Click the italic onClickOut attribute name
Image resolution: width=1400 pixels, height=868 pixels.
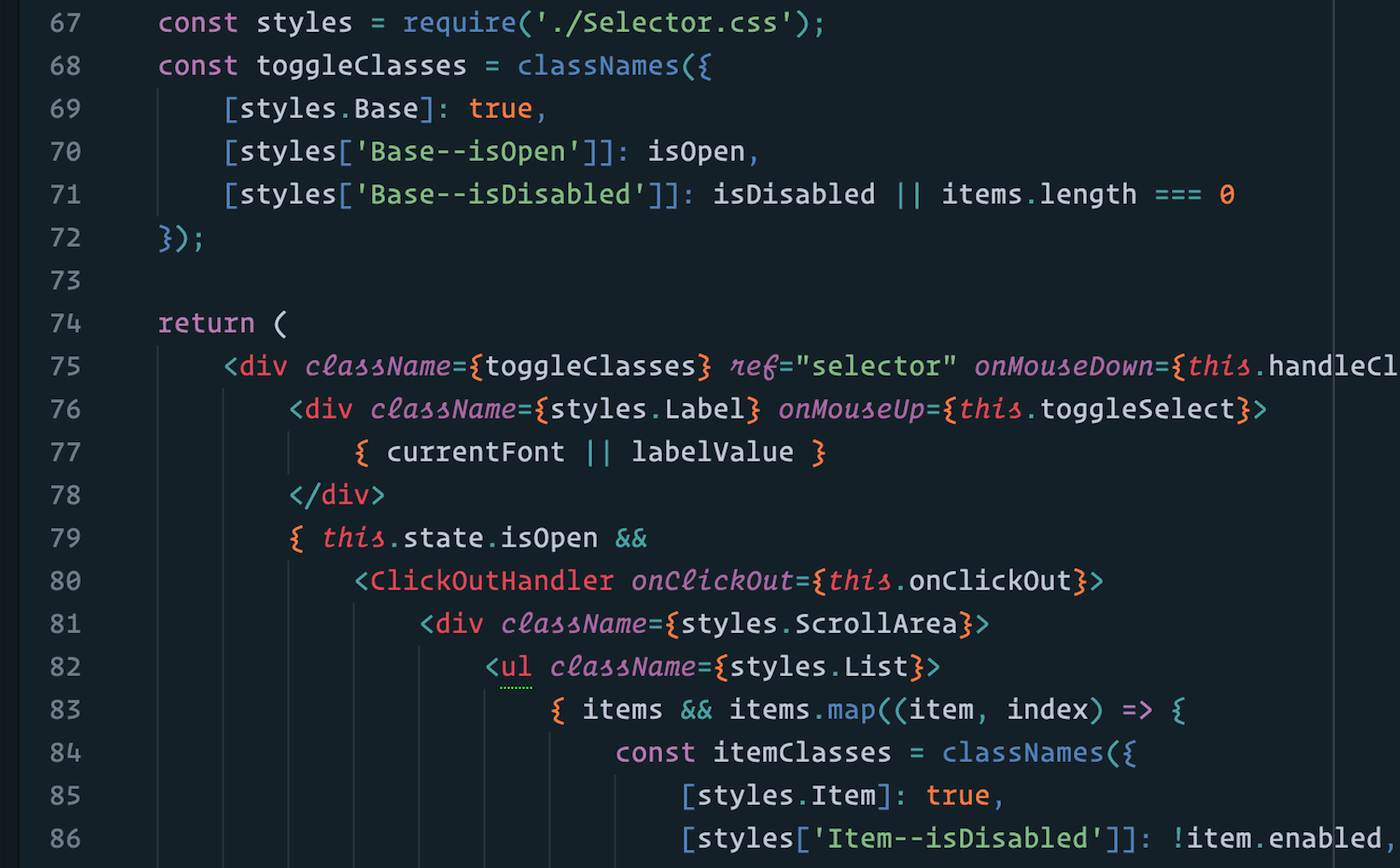pyautogui.click(x=713, y=580)
